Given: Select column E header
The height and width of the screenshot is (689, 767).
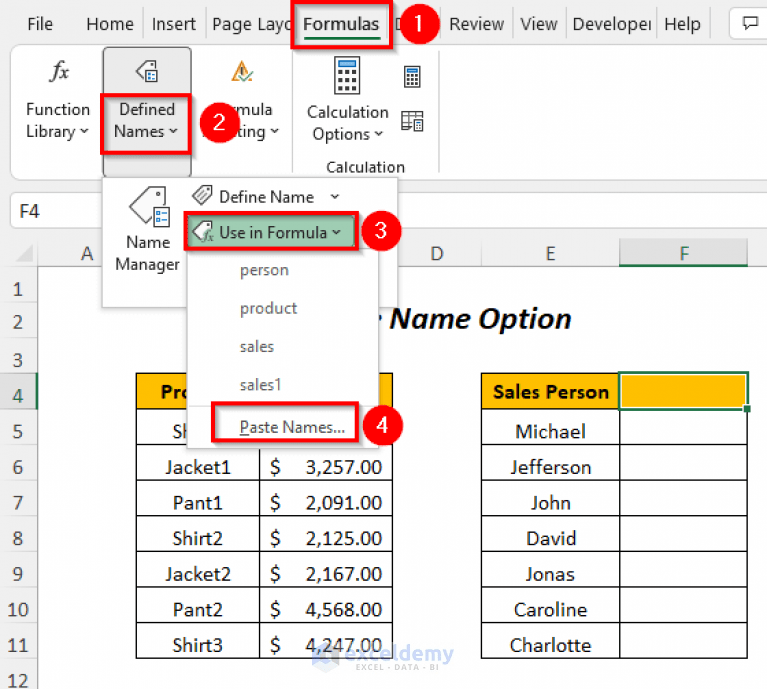Looking at the screenshot, I should click(550, 253).
